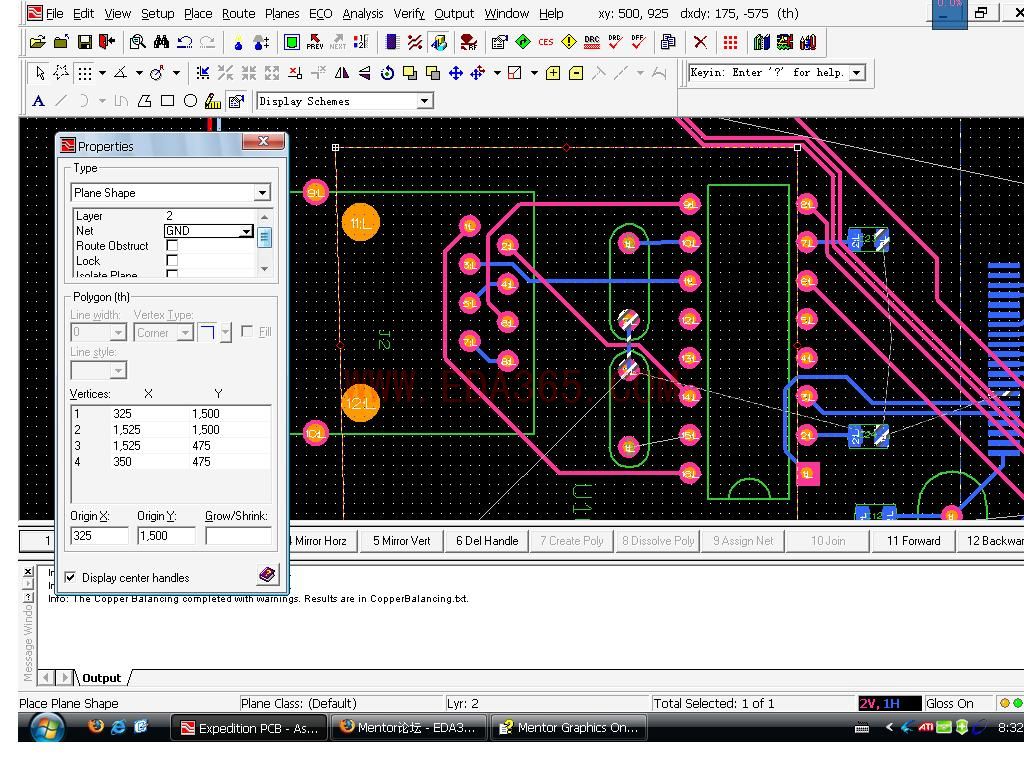Open the Display Schemes dropdown
The height and width of the screenshot is (768, 1024).
click(424, 101)
